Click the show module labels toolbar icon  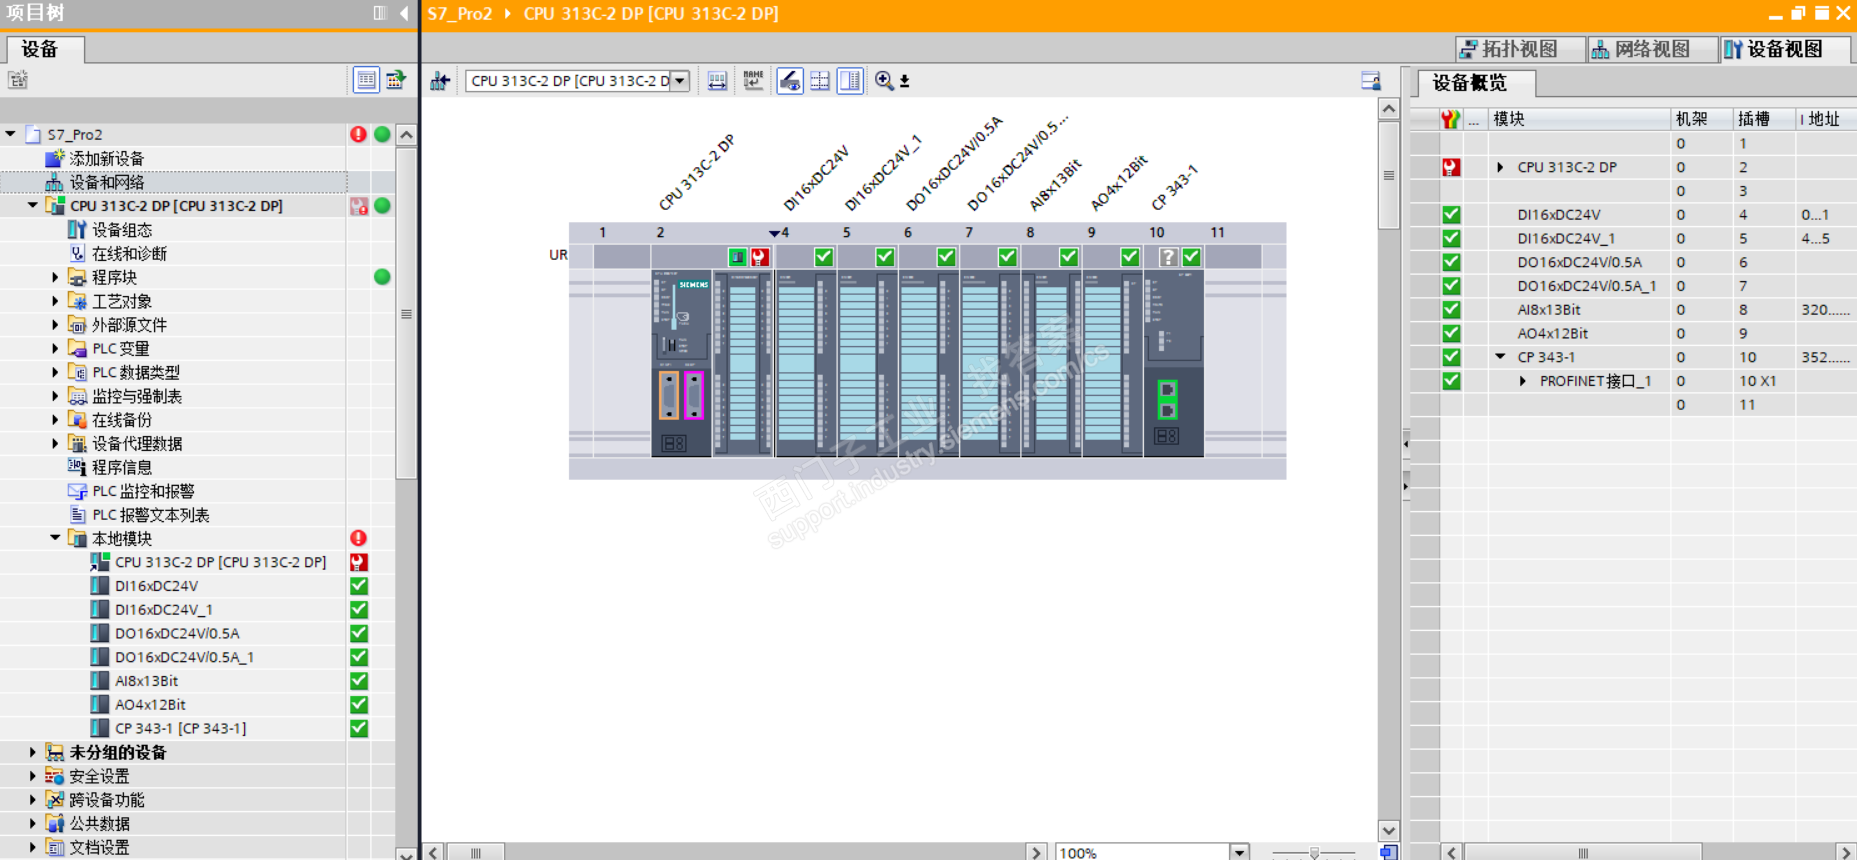(x=717, y=81)
